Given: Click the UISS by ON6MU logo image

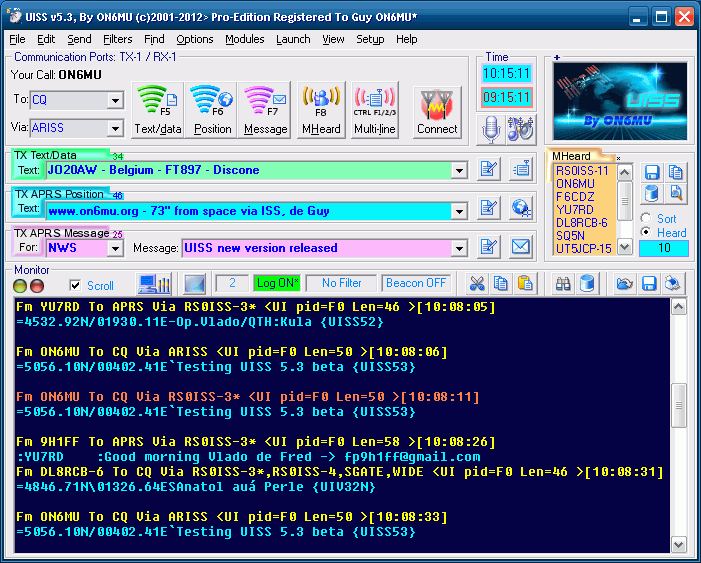Looking at the screenshot, I should click(x=620, y=102).
